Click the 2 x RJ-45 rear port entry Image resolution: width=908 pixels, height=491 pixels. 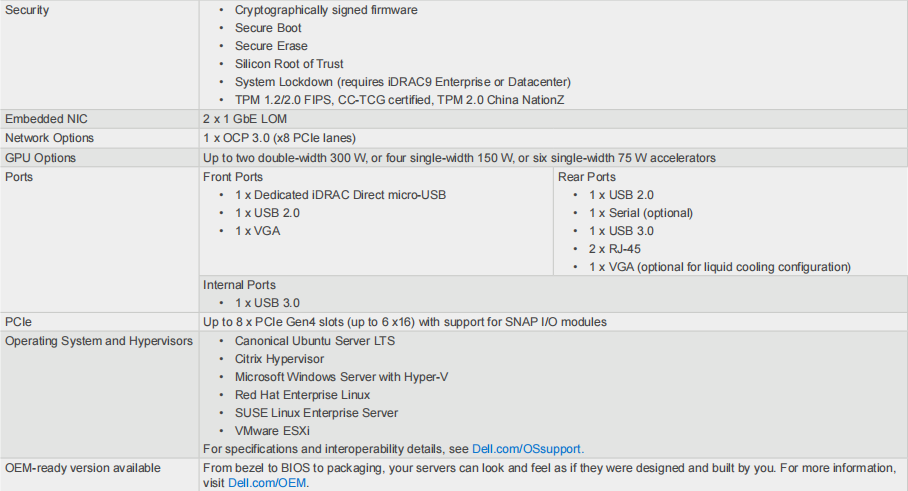[x=615, y=249]
